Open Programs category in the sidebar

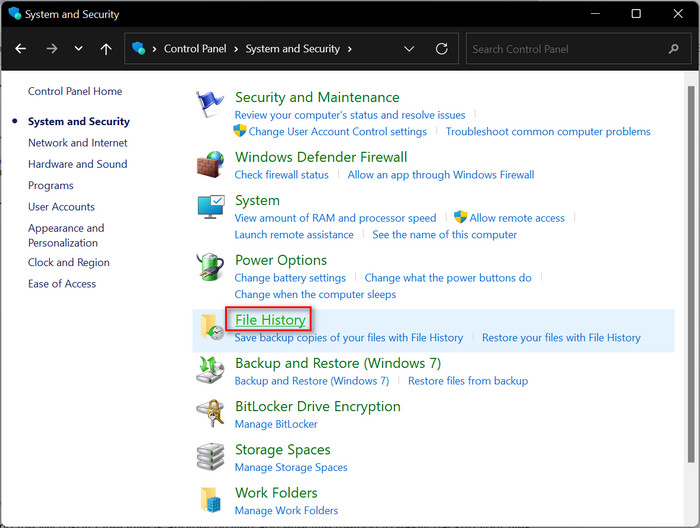(x=50, y=186)
